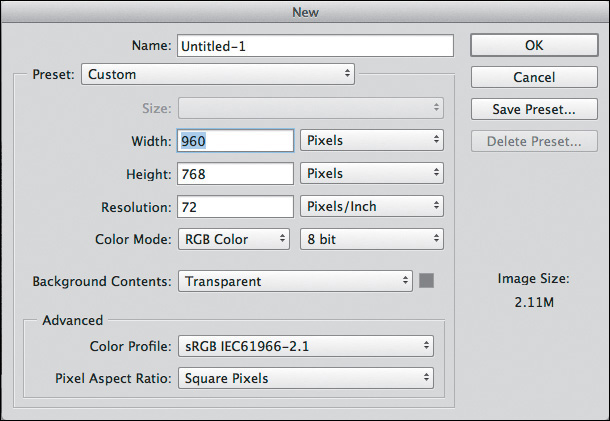Viewport: 610px width, 421px height.
Task: Open the Color Profile dropdown
Action: coord(305,346)
